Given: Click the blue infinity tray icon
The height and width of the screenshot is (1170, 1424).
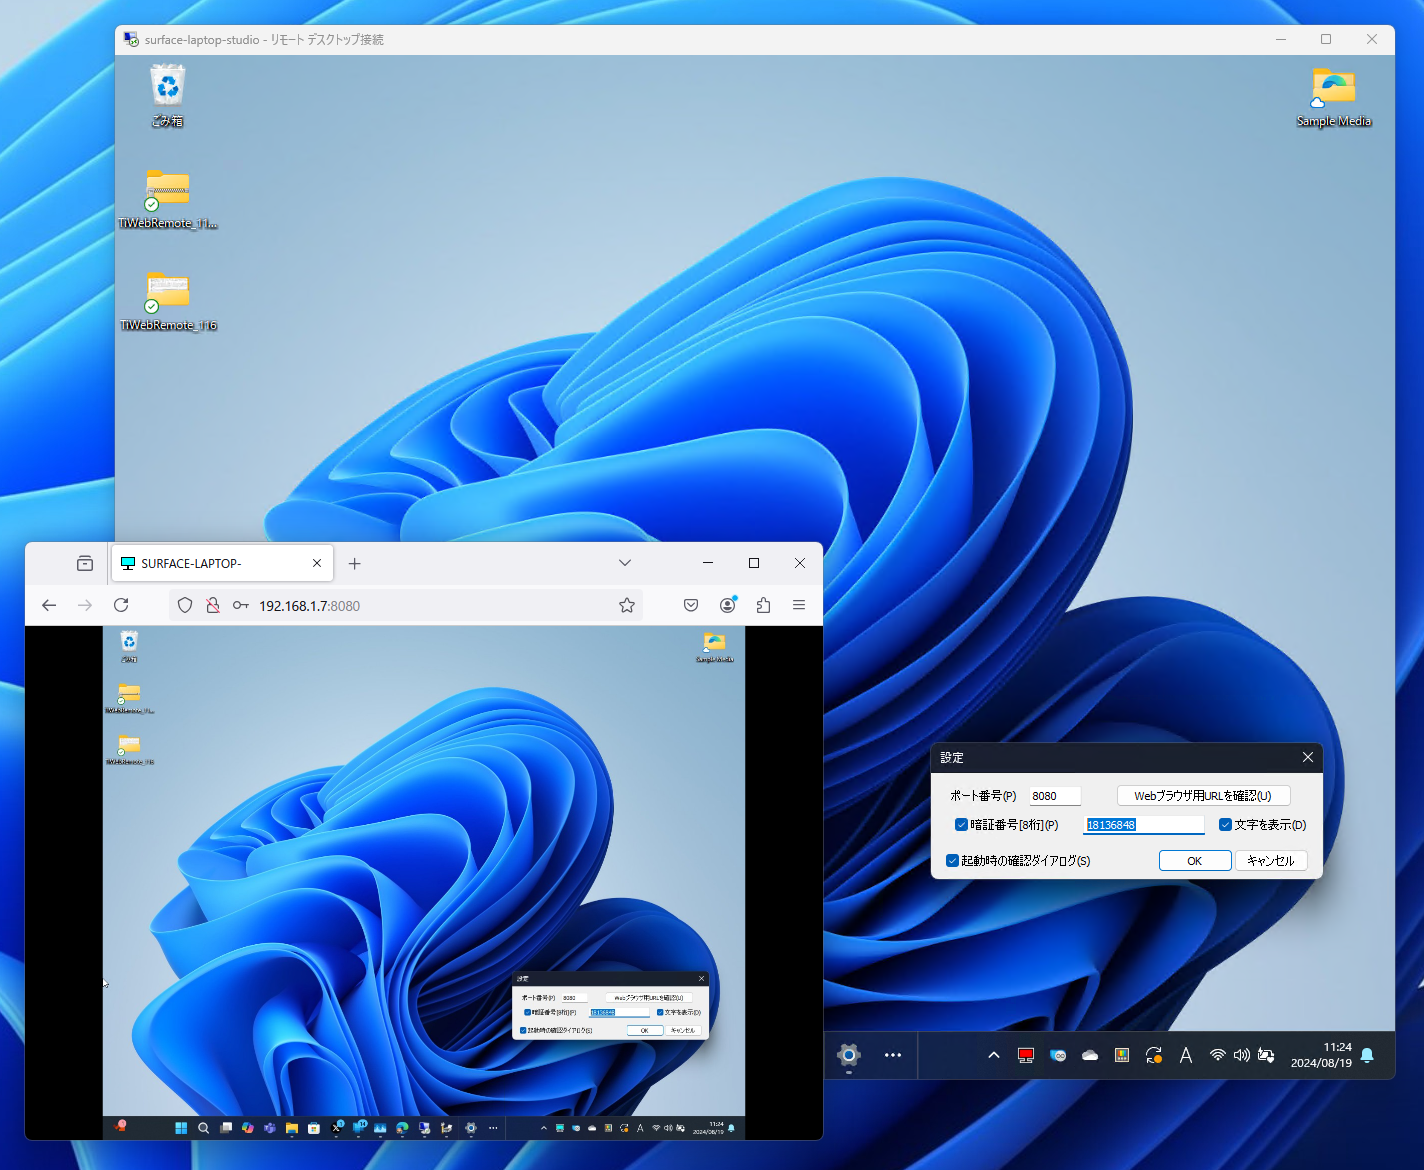Looking at the screenshot, I should 1058,1055.
